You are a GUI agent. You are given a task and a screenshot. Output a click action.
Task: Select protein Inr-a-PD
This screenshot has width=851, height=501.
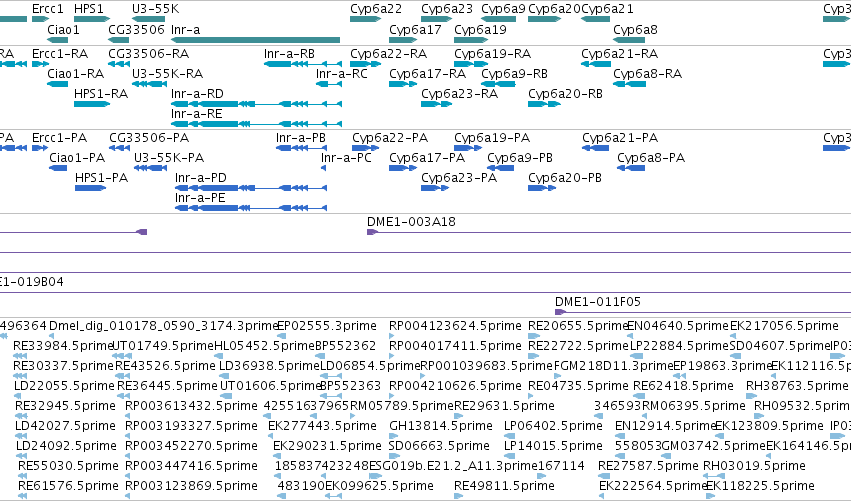click(x=201, y=177)
